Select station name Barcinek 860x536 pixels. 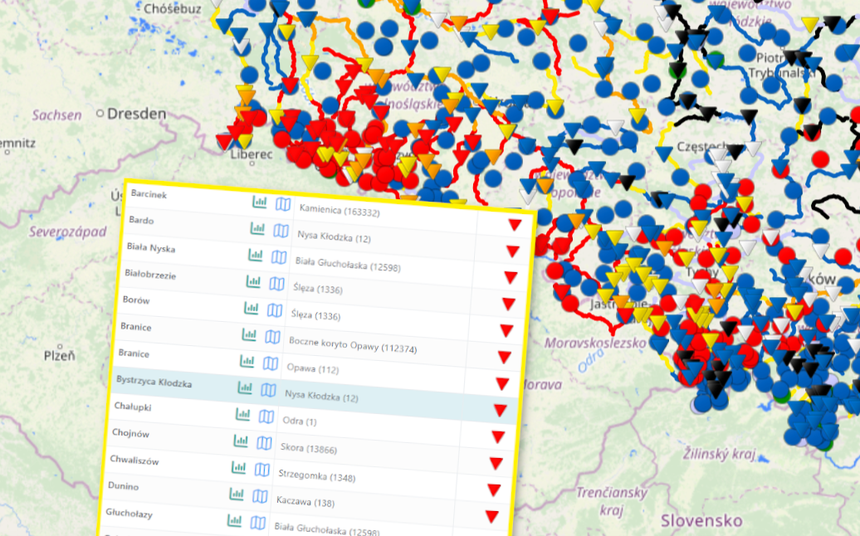pos(149,194)
